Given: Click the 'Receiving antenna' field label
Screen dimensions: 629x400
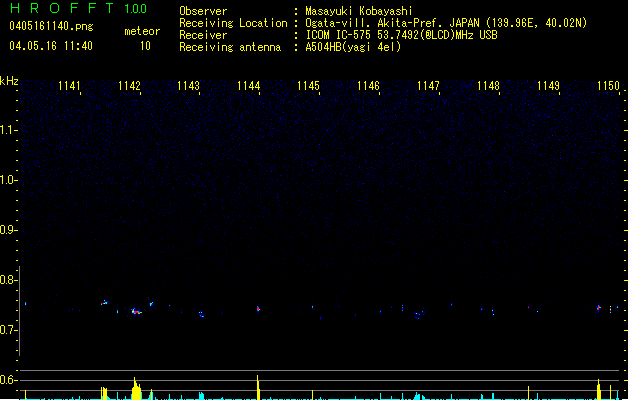Looking at the screenshot, I should click(230, 47).
